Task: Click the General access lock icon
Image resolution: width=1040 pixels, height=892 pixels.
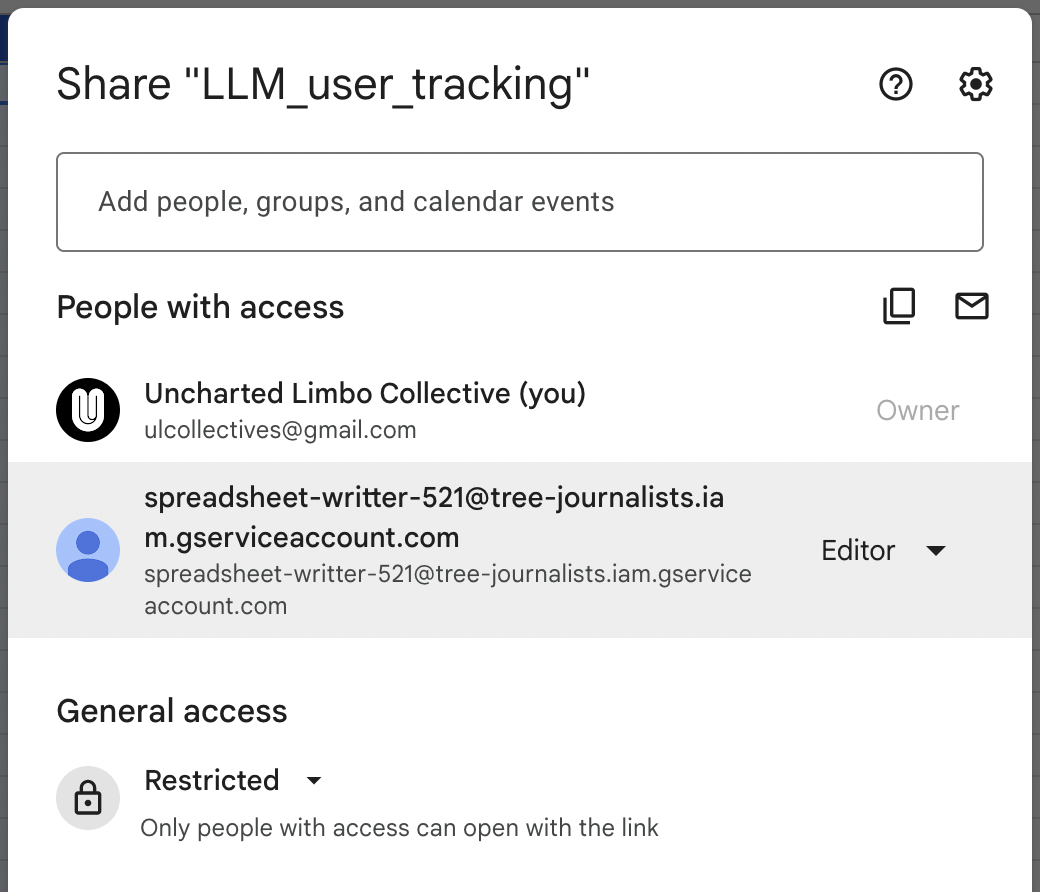Action: click(x=88, y=798)
